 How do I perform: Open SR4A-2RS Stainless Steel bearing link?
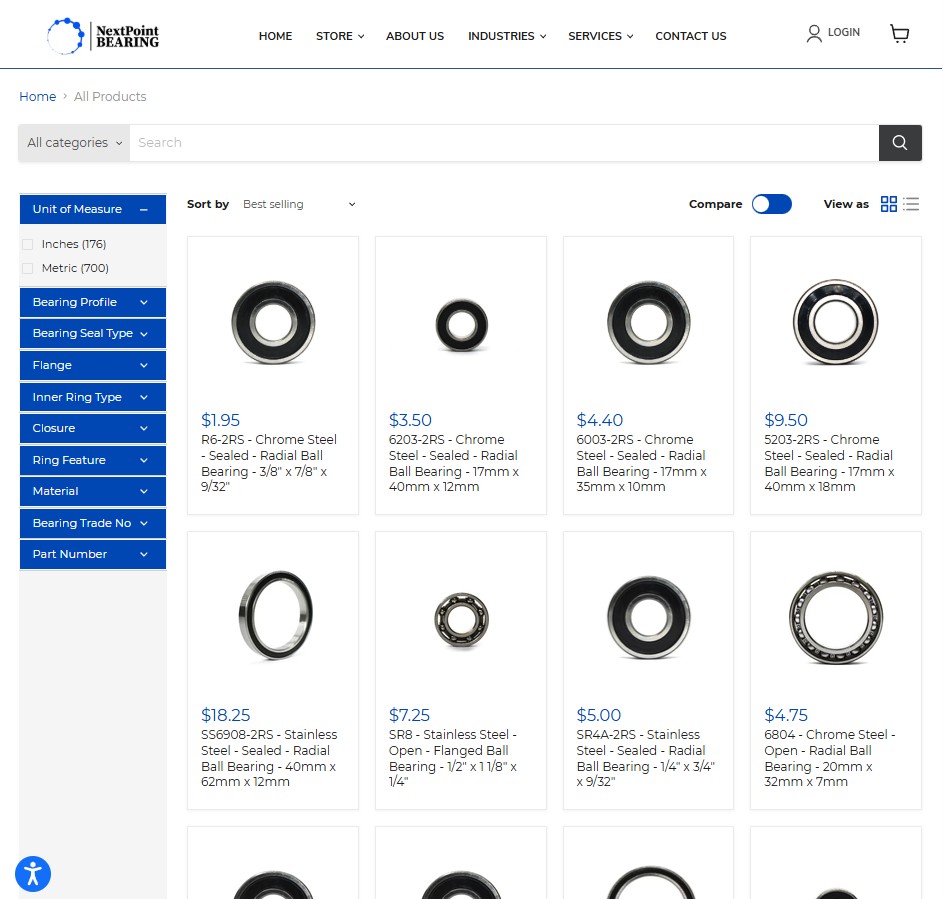coord(645,758)
